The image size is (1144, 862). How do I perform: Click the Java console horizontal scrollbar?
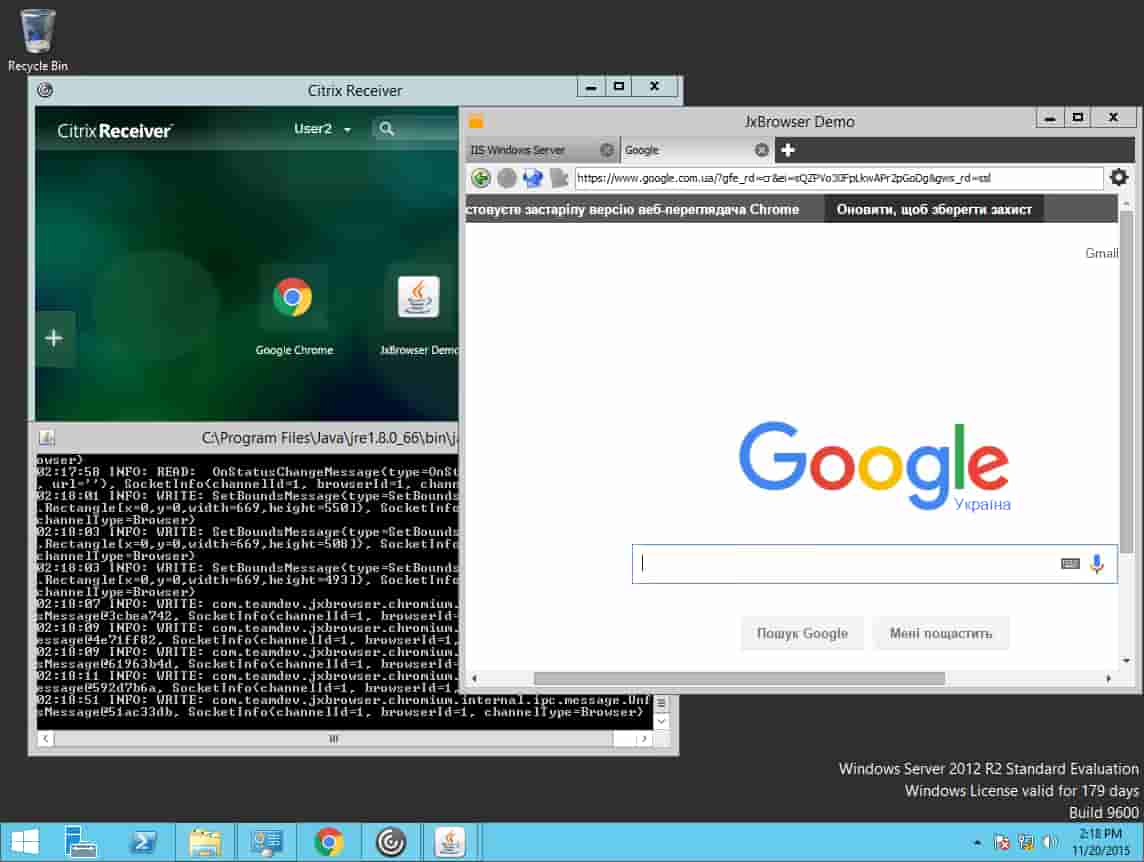click(x=333, y=739)
